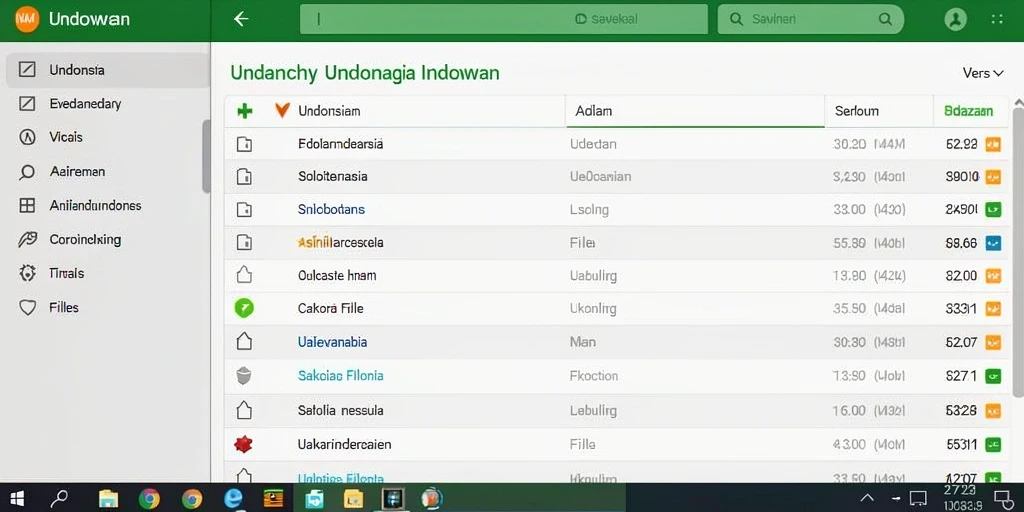Open Edge browser from taskbar
1024x512 pixels.
233,499
